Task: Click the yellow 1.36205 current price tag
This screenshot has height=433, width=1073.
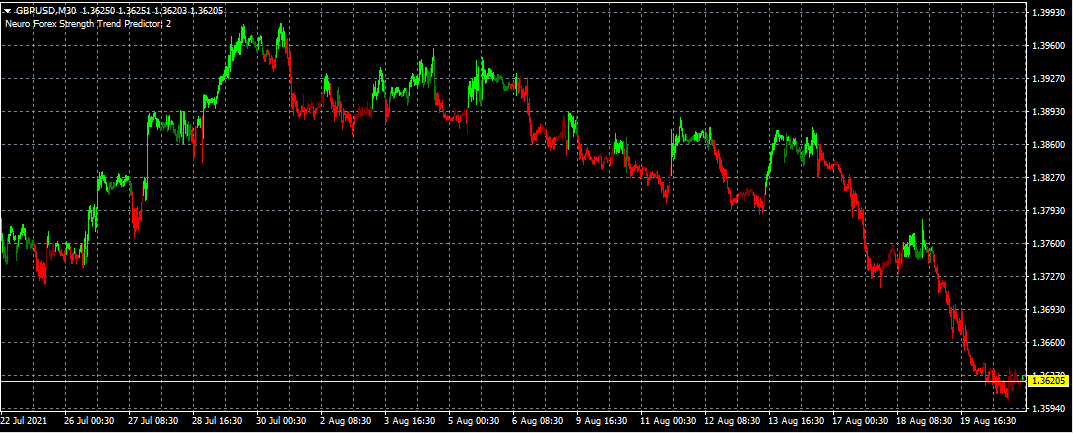Action: tap(1048, 380)
